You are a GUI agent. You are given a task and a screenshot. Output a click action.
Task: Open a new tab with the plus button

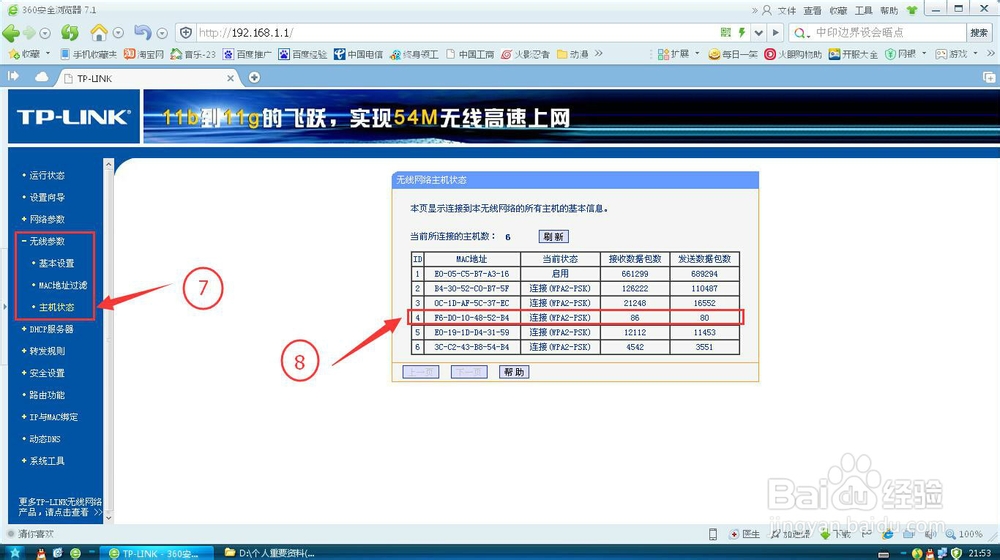pos(254,77)
